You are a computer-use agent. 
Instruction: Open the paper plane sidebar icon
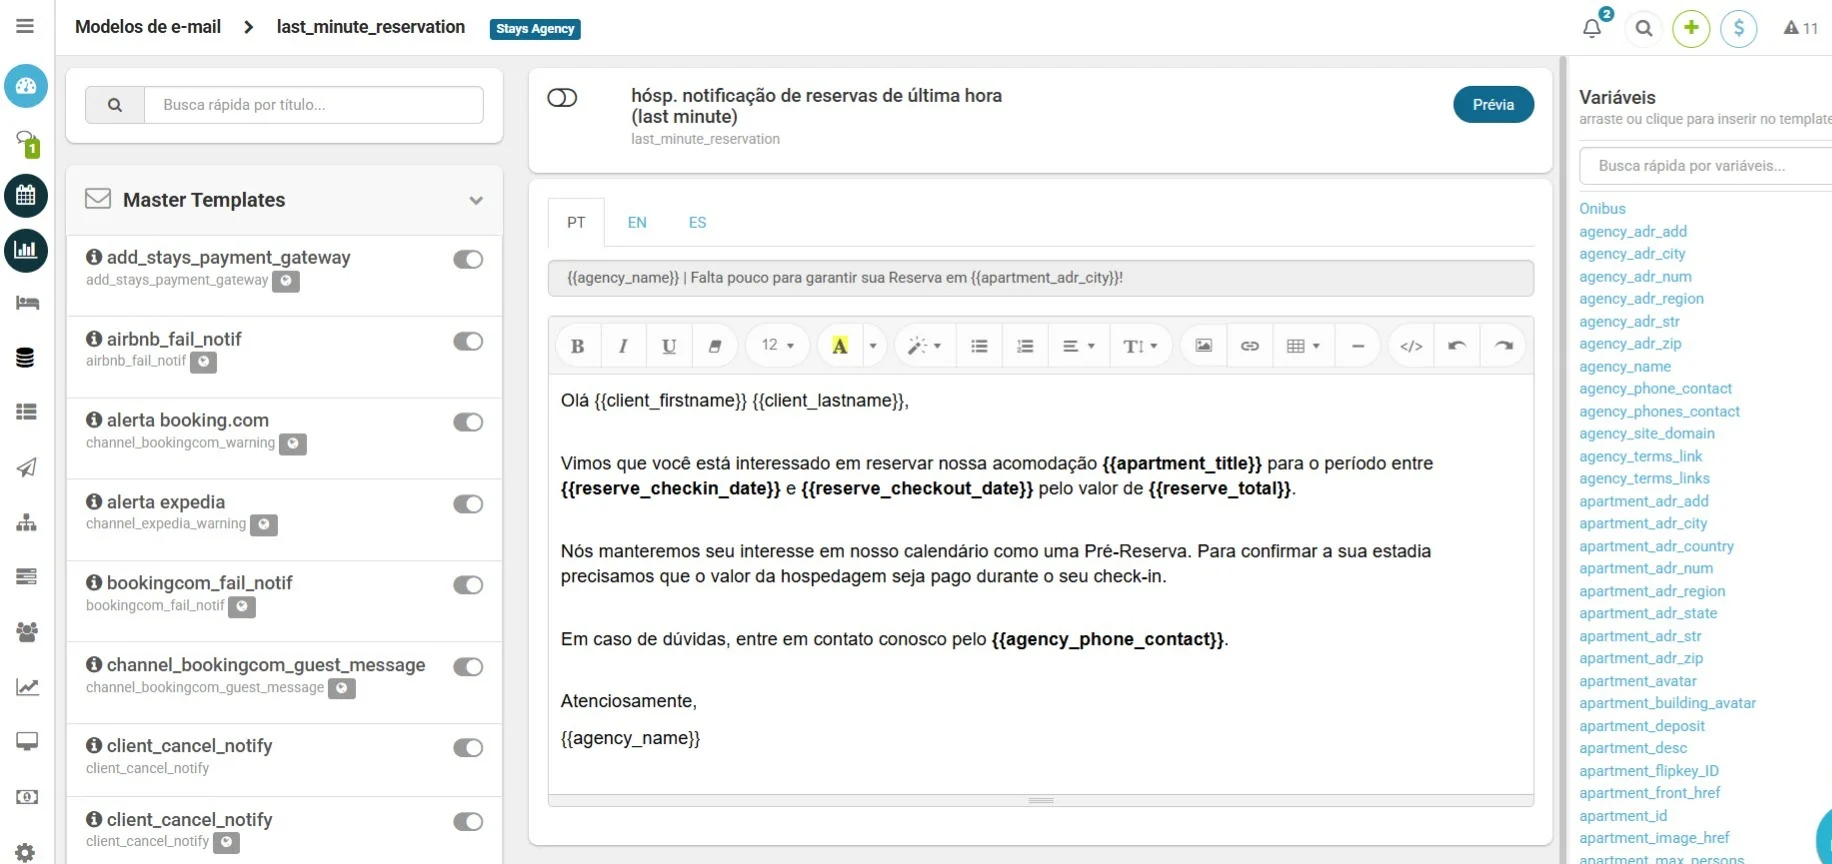coord(27,467)
